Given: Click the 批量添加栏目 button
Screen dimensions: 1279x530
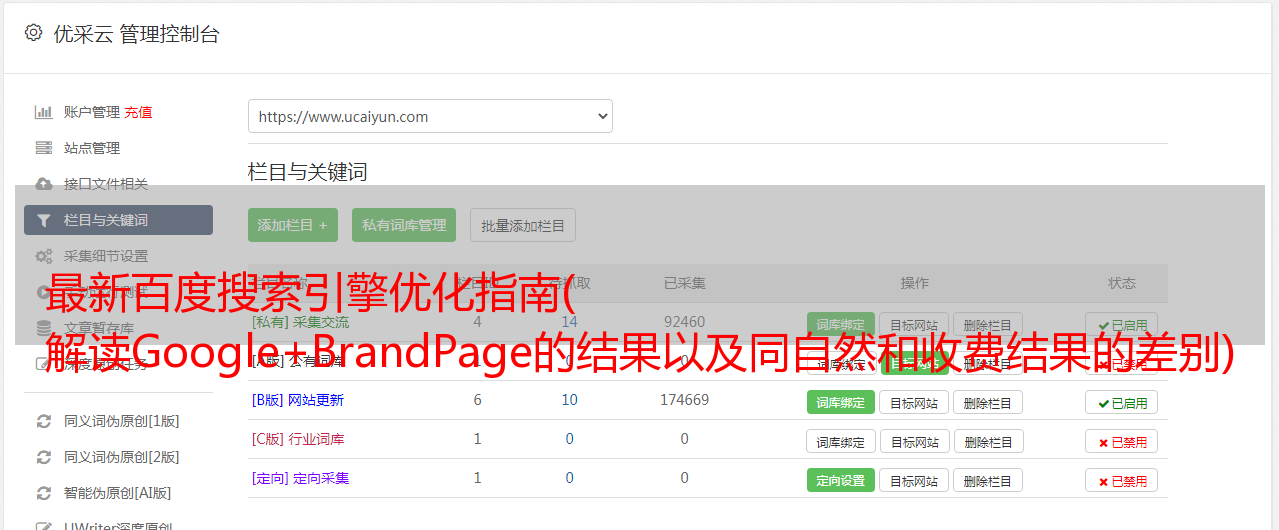Looking at the screenshot, I should coord(523,225).
